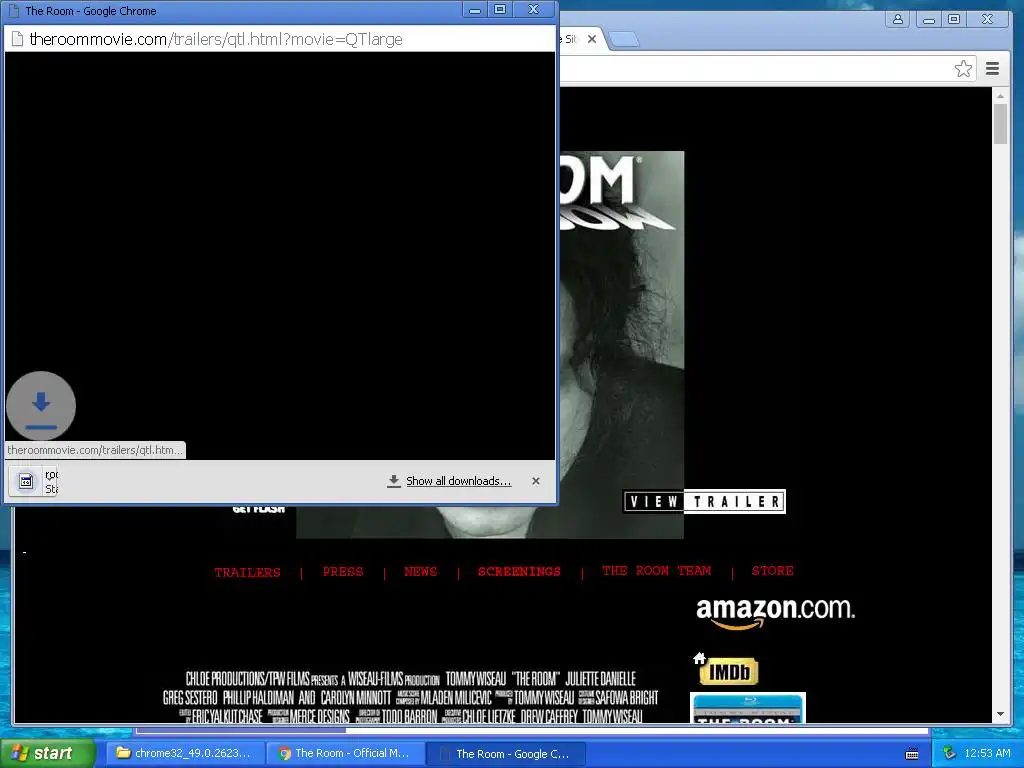The height and width of the screenshot is (768, 1024).
Task: Click the popup window address bar URL
Action: [216, 39]
